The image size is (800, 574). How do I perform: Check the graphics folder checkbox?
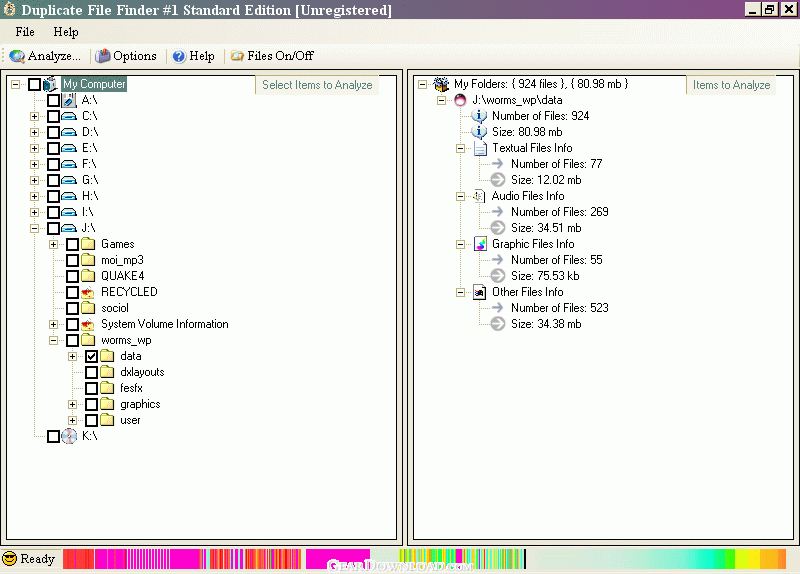coord(91,404)
